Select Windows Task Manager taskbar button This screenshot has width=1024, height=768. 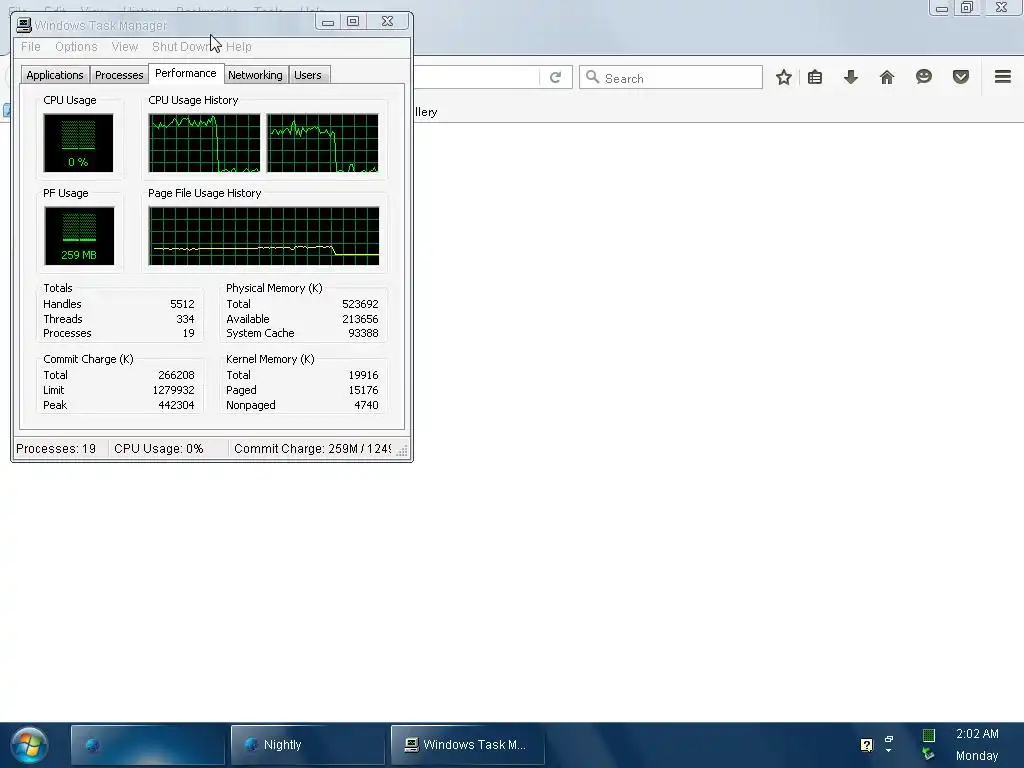pos(468,744)
